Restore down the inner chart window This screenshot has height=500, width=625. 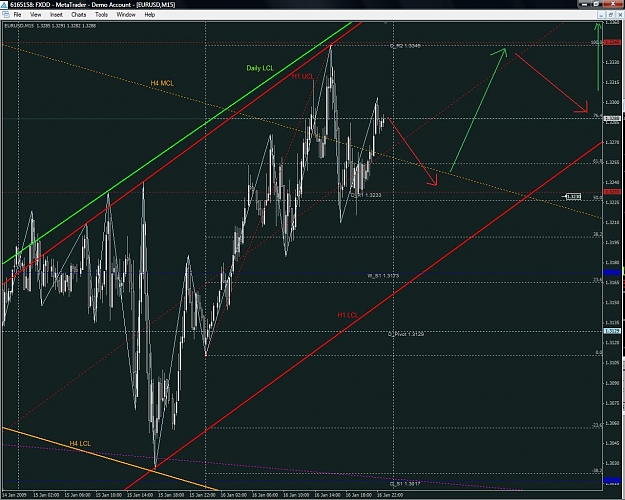611,15
